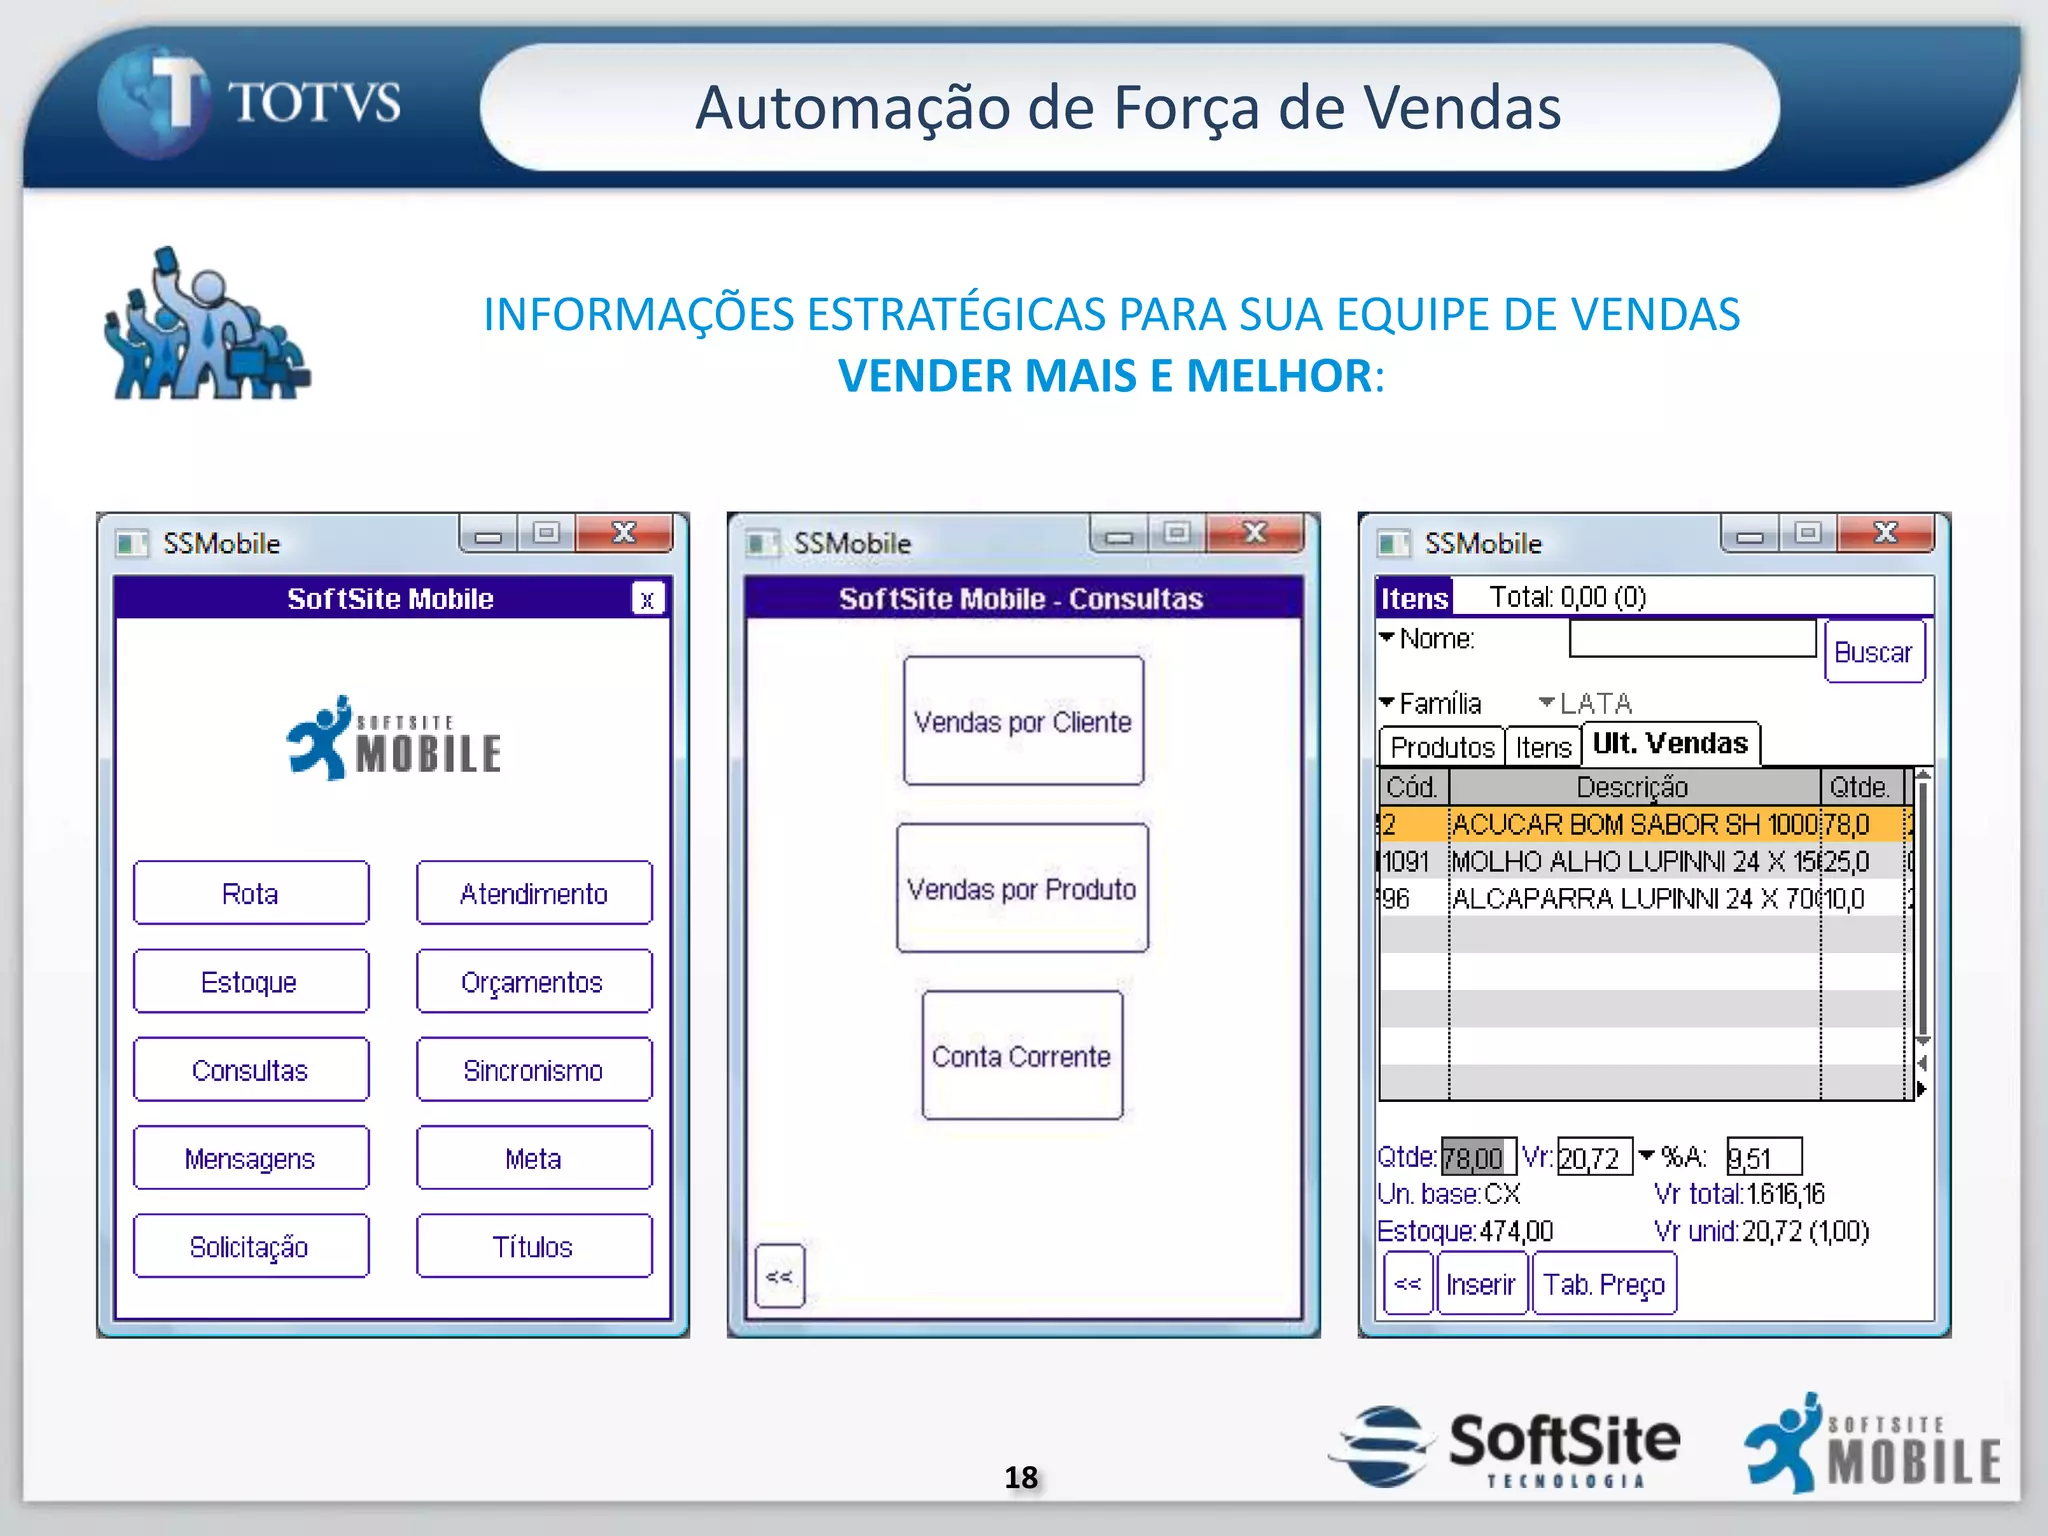Click SoftSite Mobile logo in first window
Screen dimensions: 2048x1536
pyautogui.click(x=394, y=739)
